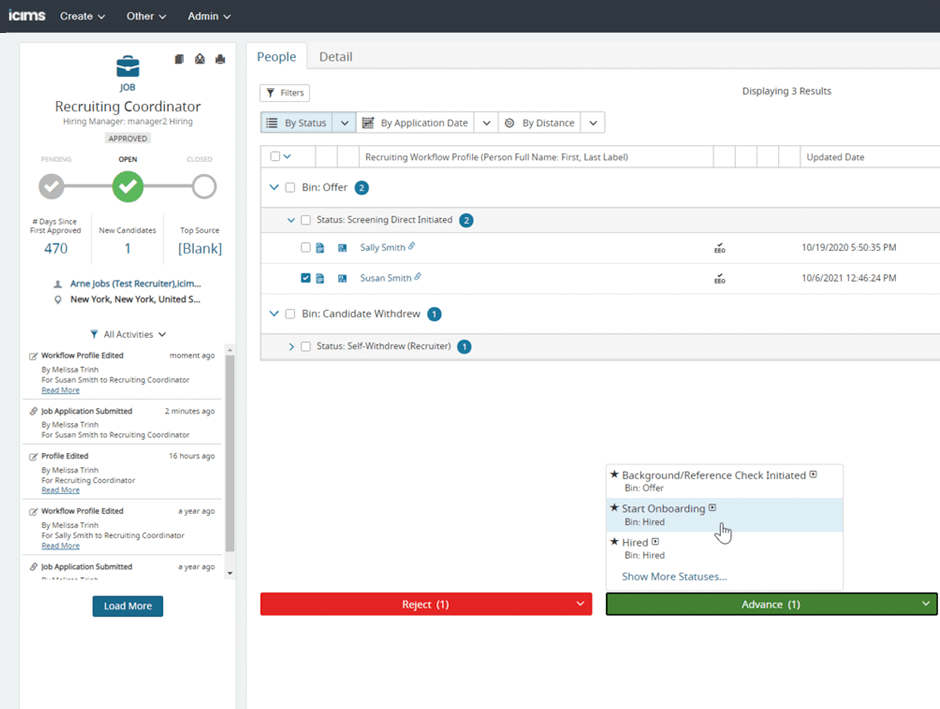This screenshot has height=709, width=940.
Task: Switch to the Detail tab
Action: 336,56
